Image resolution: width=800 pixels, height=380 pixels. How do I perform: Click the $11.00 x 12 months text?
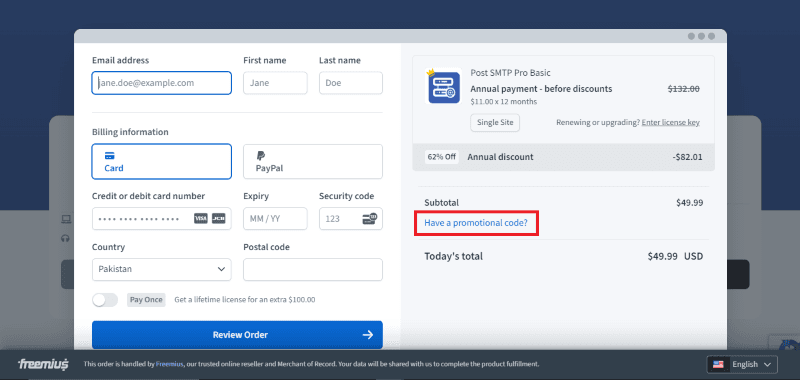(x=504, y=102)
